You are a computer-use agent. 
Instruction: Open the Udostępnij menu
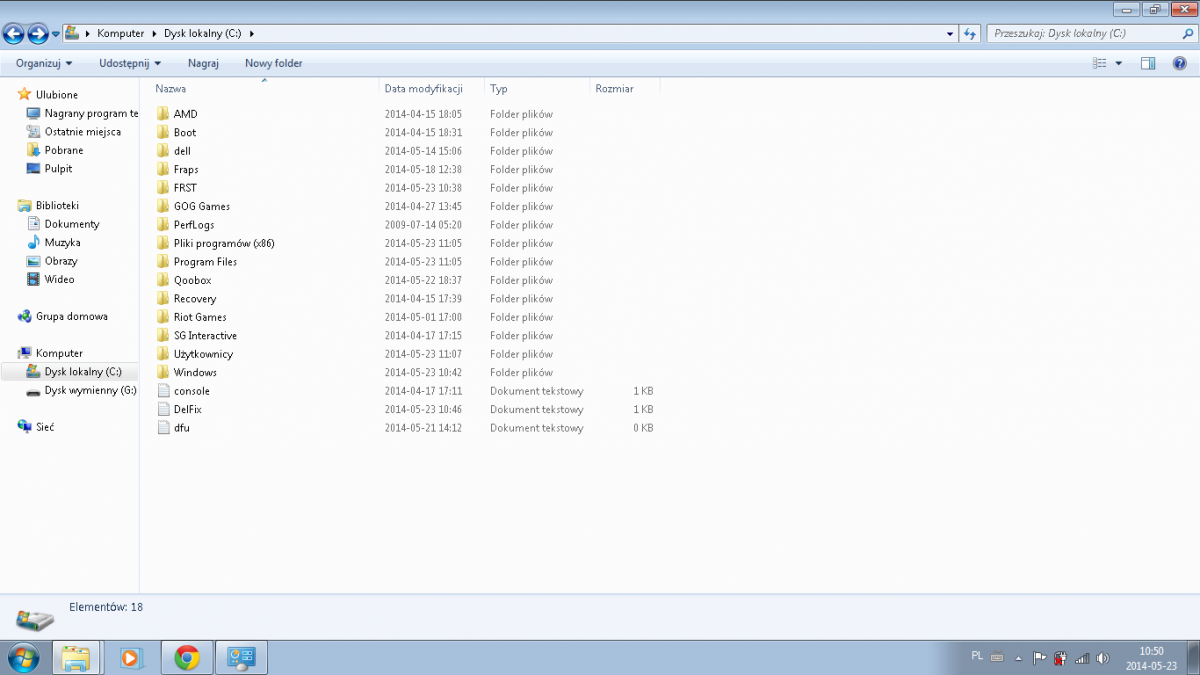click(x=130, y=63)
